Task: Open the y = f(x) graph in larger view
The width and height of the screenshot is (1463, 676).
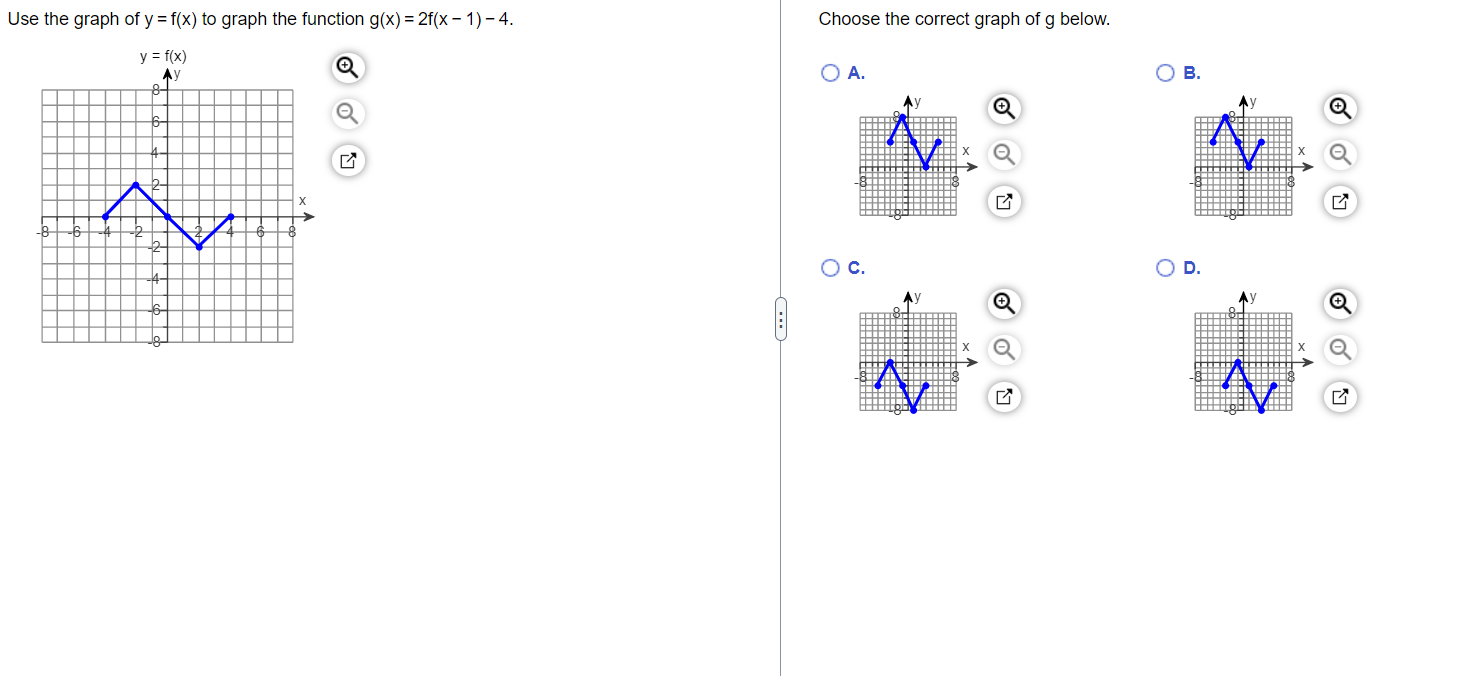Action: 347,160
